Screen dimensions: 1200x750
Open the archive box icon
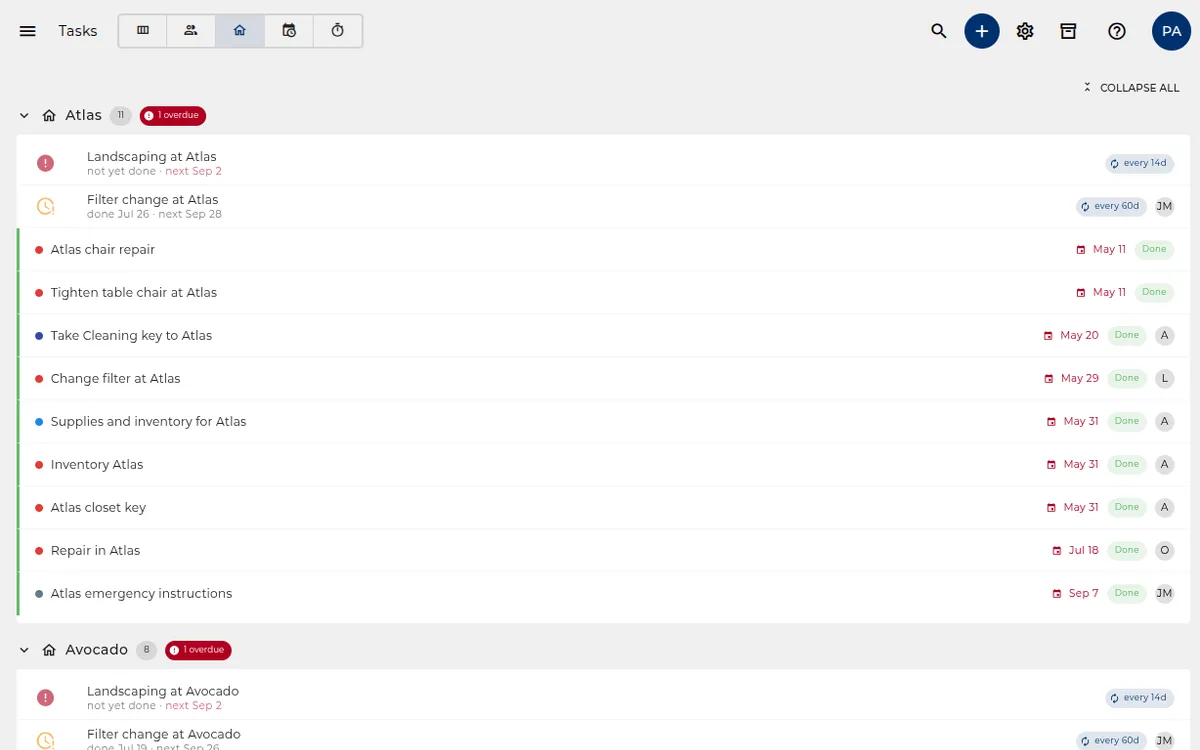[1068, 31]
